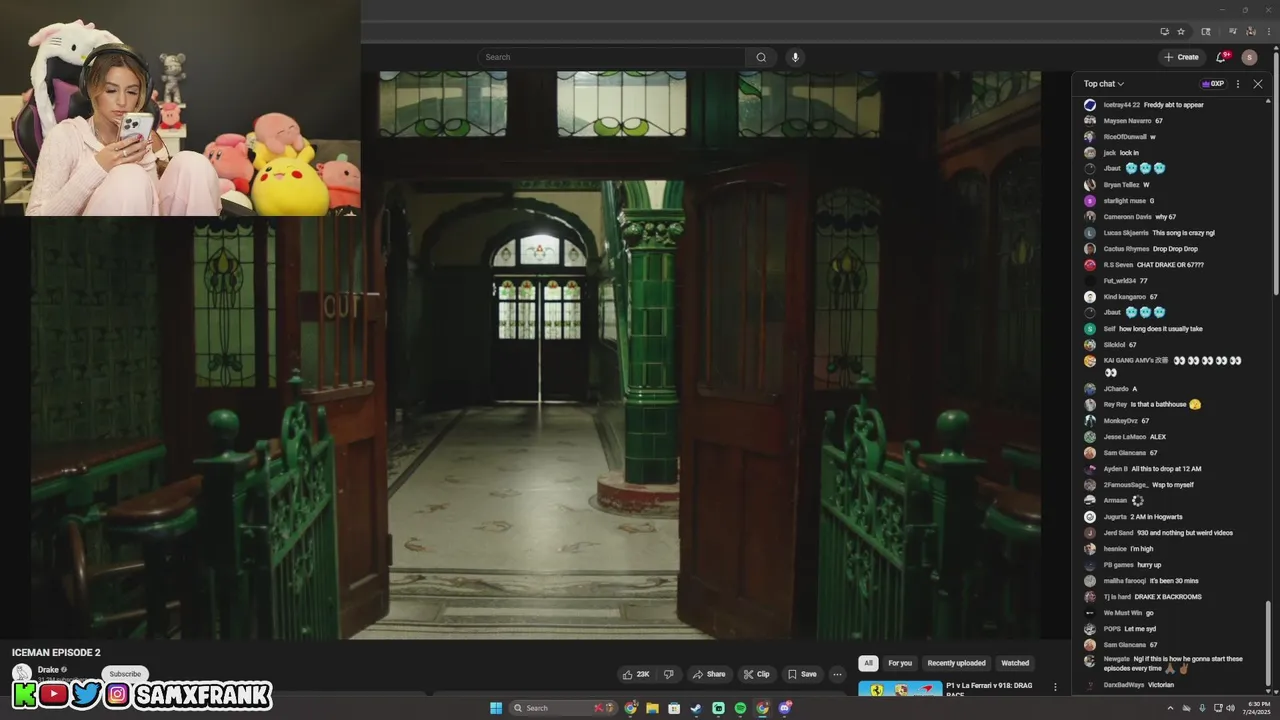The height and width of the screenshot is (720, 1280).
Task: Open YouTube notifications bell
Action: pyautogui.click(x=1220, y=57)
